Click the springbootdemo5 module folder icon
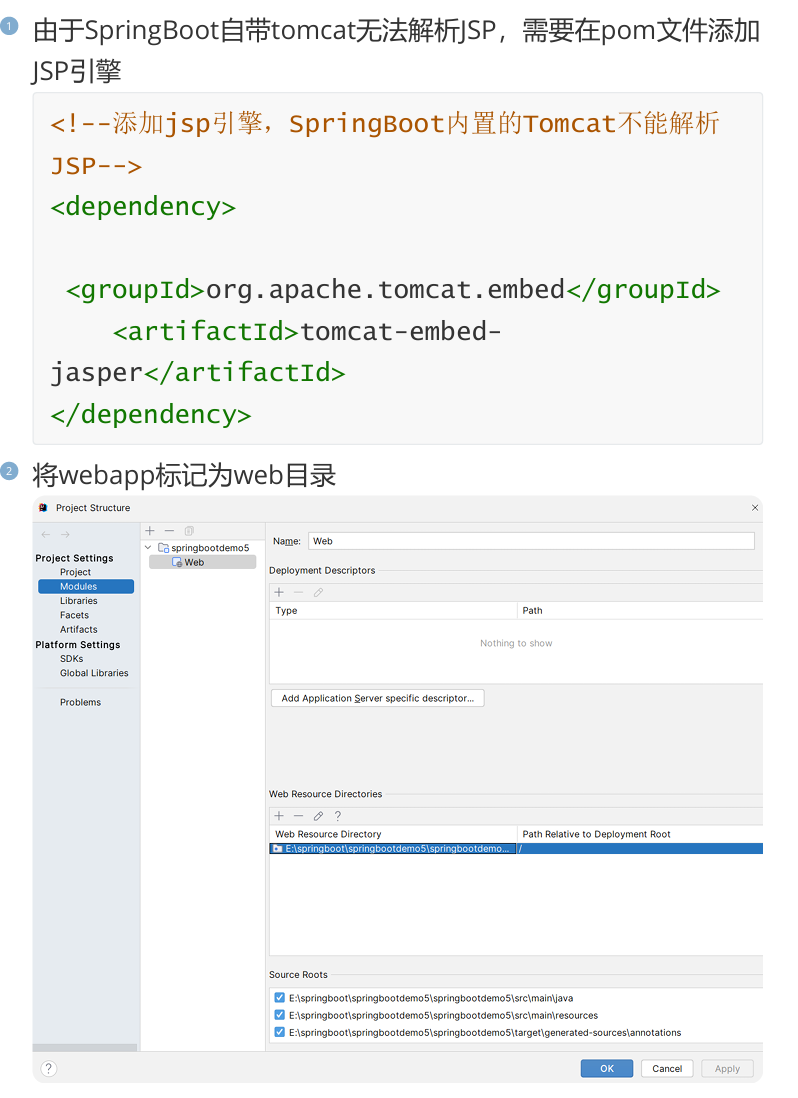This screenshot has width=798, height=1098. coord(163,548)
